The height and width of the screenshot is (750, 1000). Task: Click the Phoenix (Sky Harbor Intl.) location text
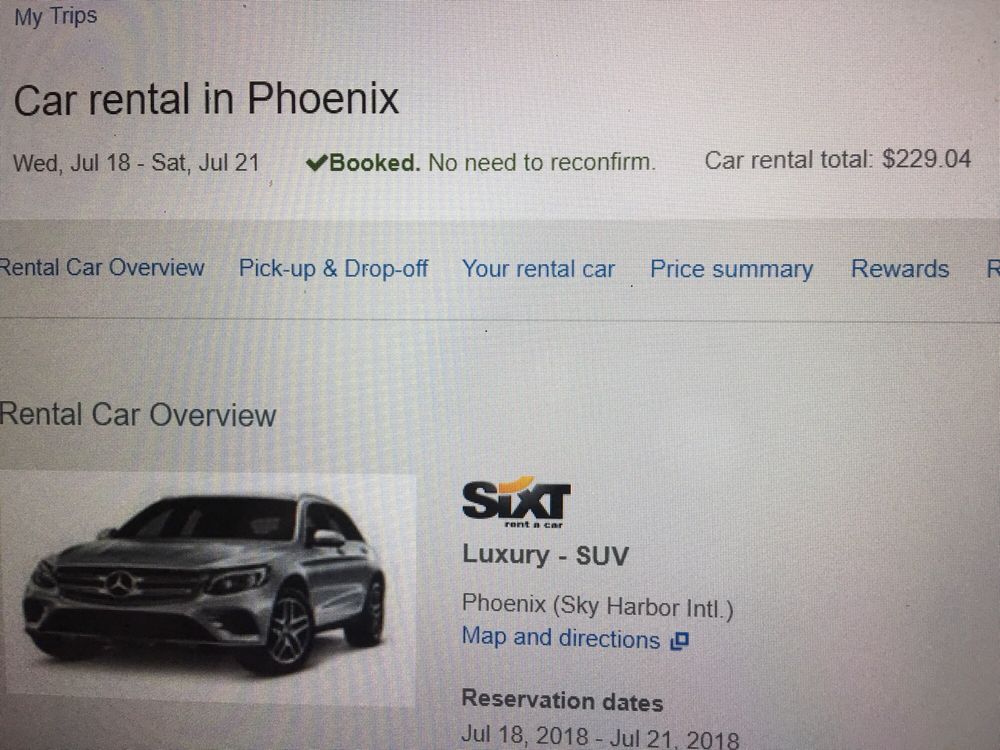click(598, 605)
